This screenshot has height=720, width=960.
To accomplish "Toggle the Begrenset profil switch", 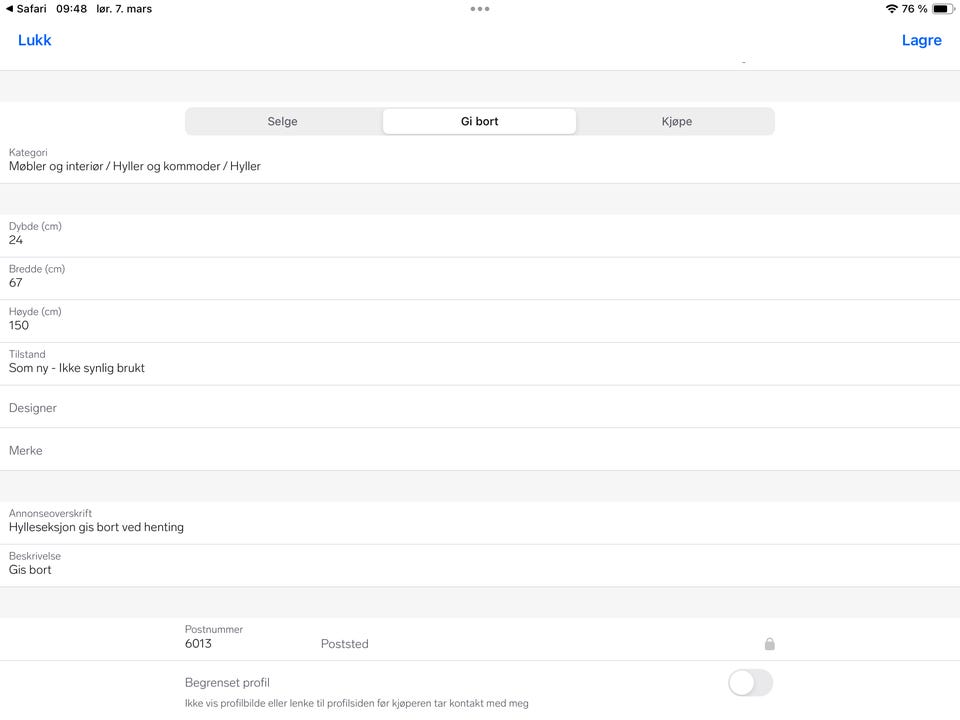I will coord(751,683).
